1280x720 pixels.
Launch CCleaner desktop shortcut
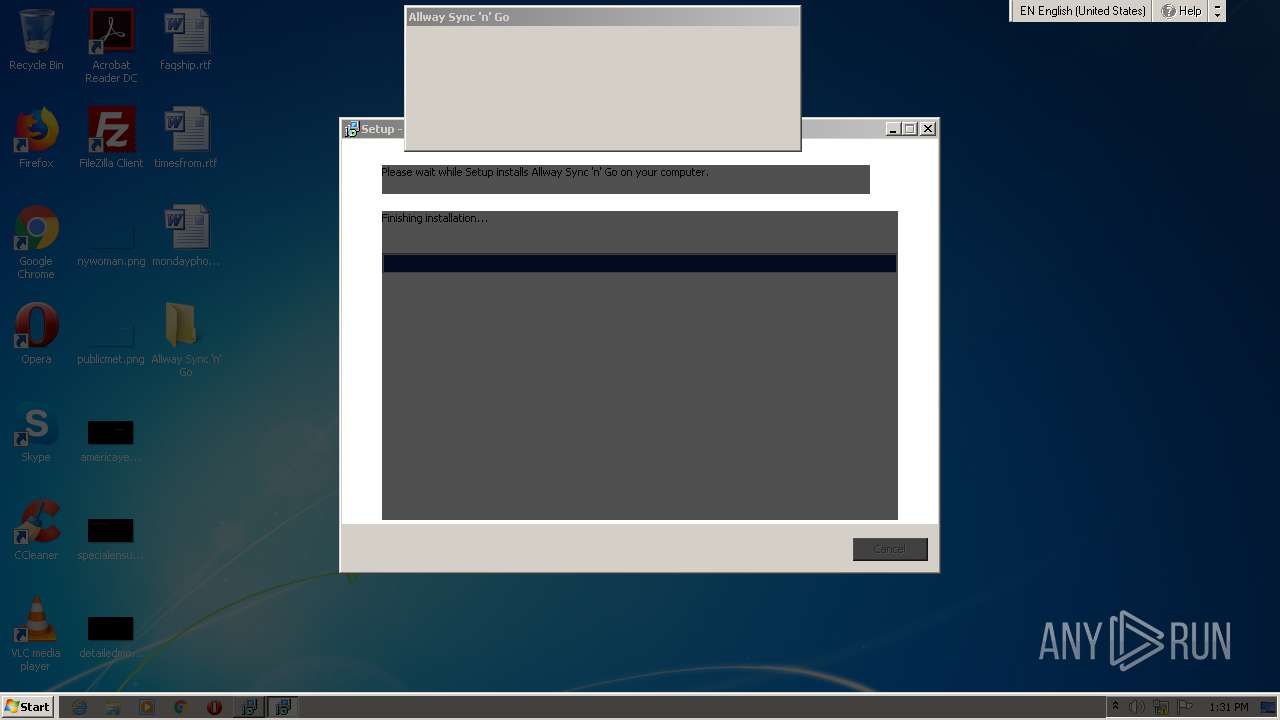(x=36, y=530)
